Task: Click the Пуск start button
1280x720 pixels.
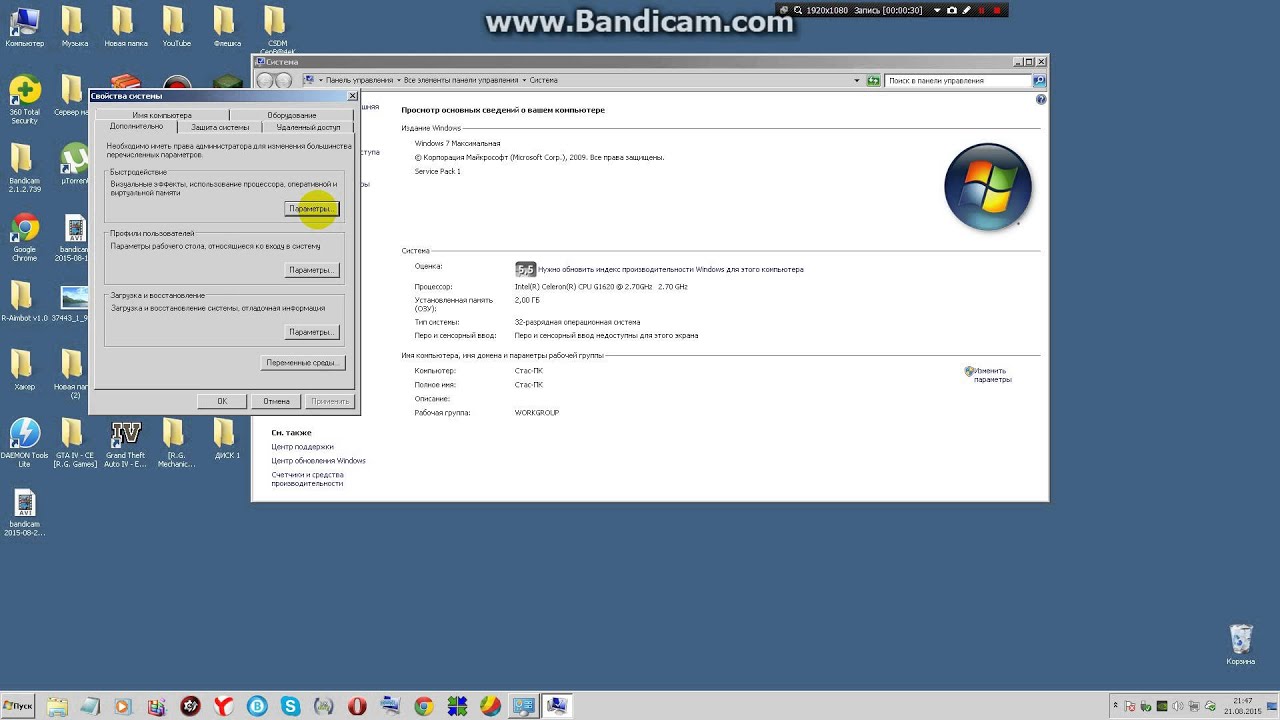Action: [x=18, y=706]
